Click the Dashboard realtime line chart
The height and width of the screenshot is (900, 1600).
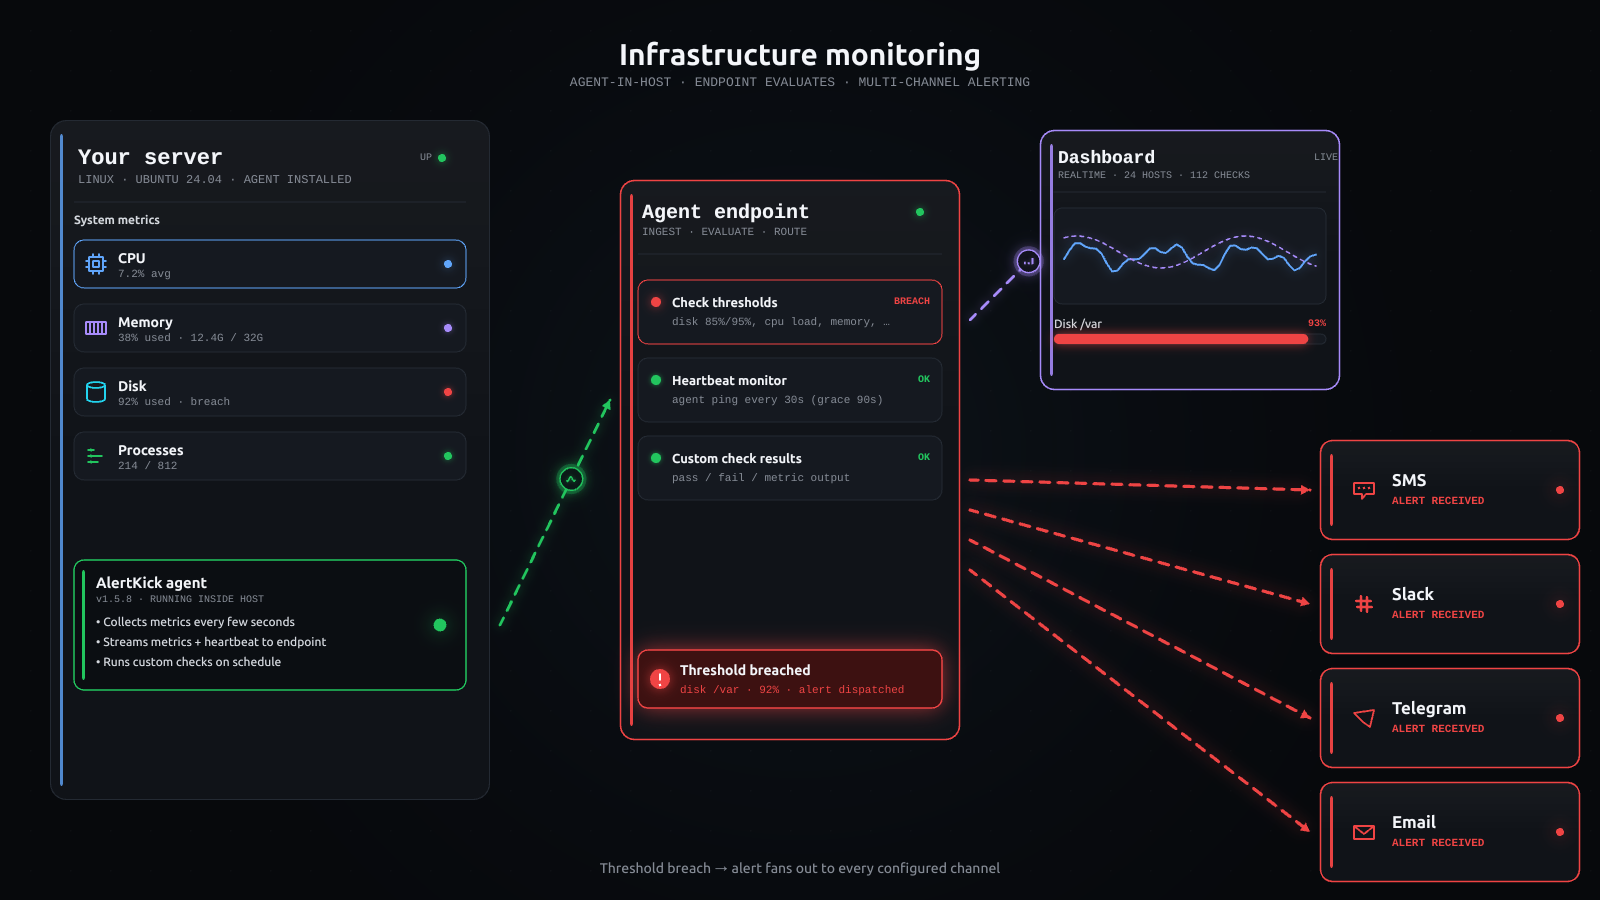coord(1190,256)
